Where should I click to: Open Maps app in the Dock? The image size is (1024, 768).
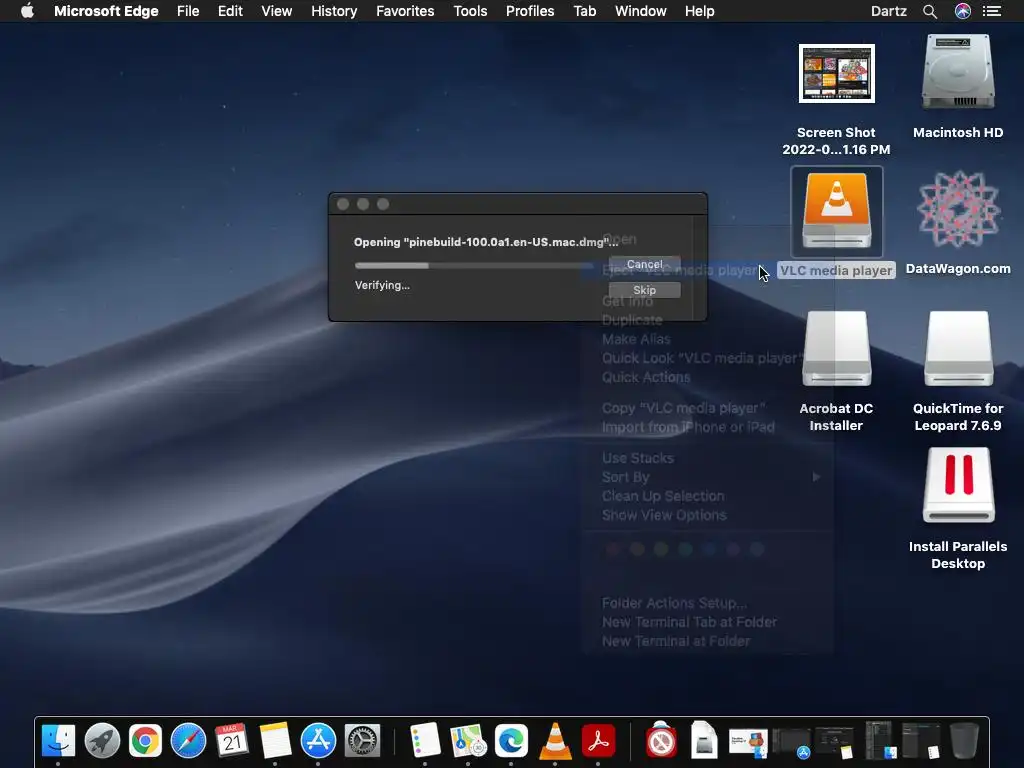pos(468,741)
